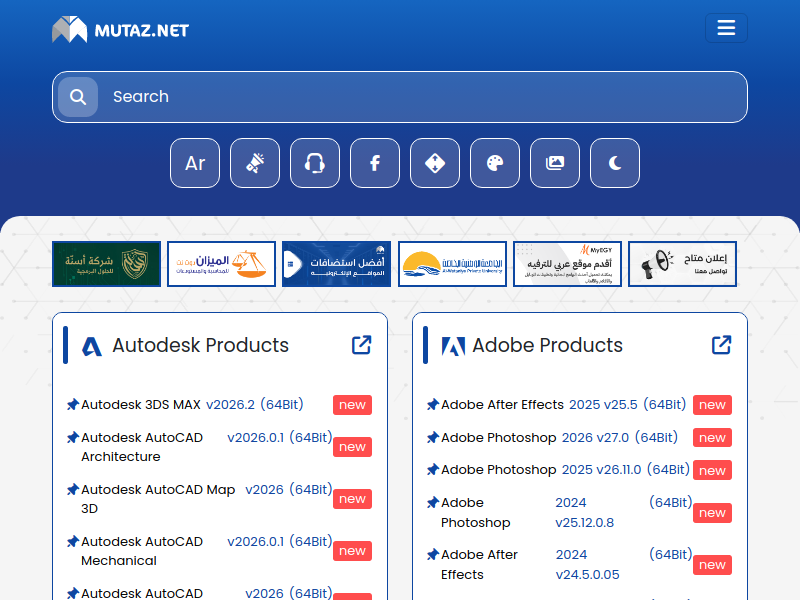Viewport: 800px width, 600px height.
Task: Click the diamond directions sign icon
Action: [x=435, y=163]
